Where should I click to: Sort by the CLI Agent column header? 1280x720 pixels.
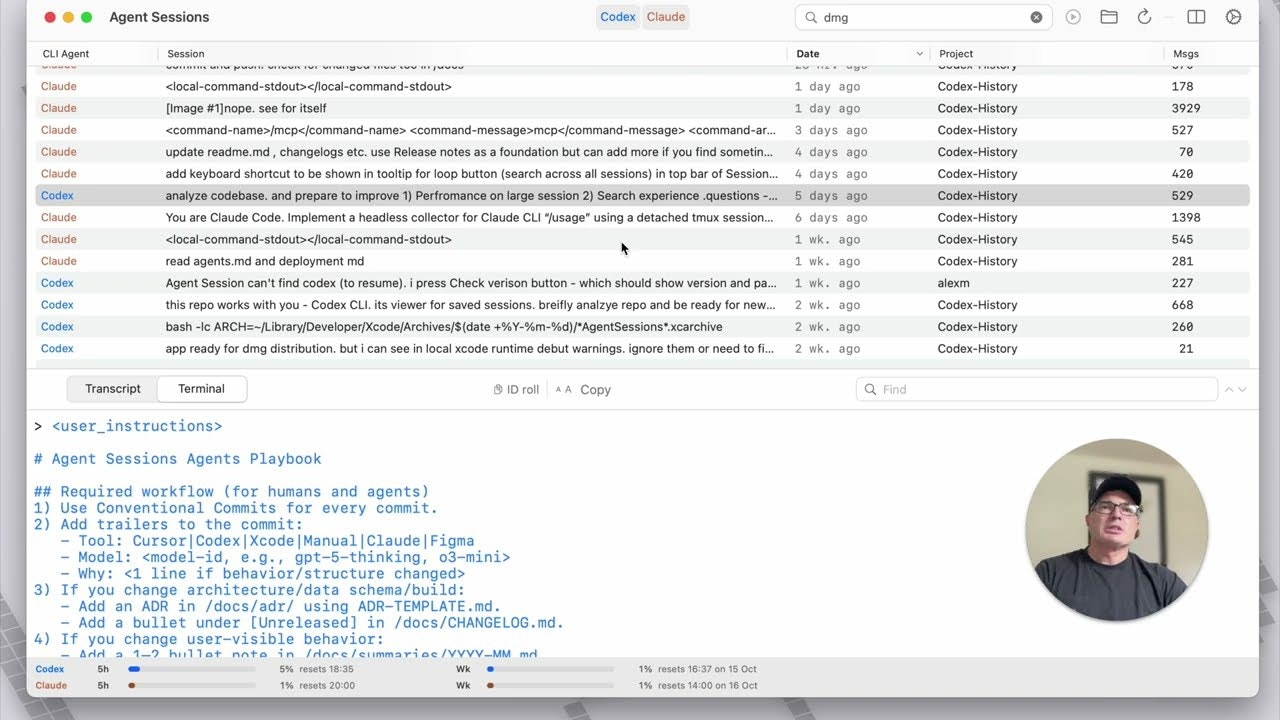tap(66, 54)
